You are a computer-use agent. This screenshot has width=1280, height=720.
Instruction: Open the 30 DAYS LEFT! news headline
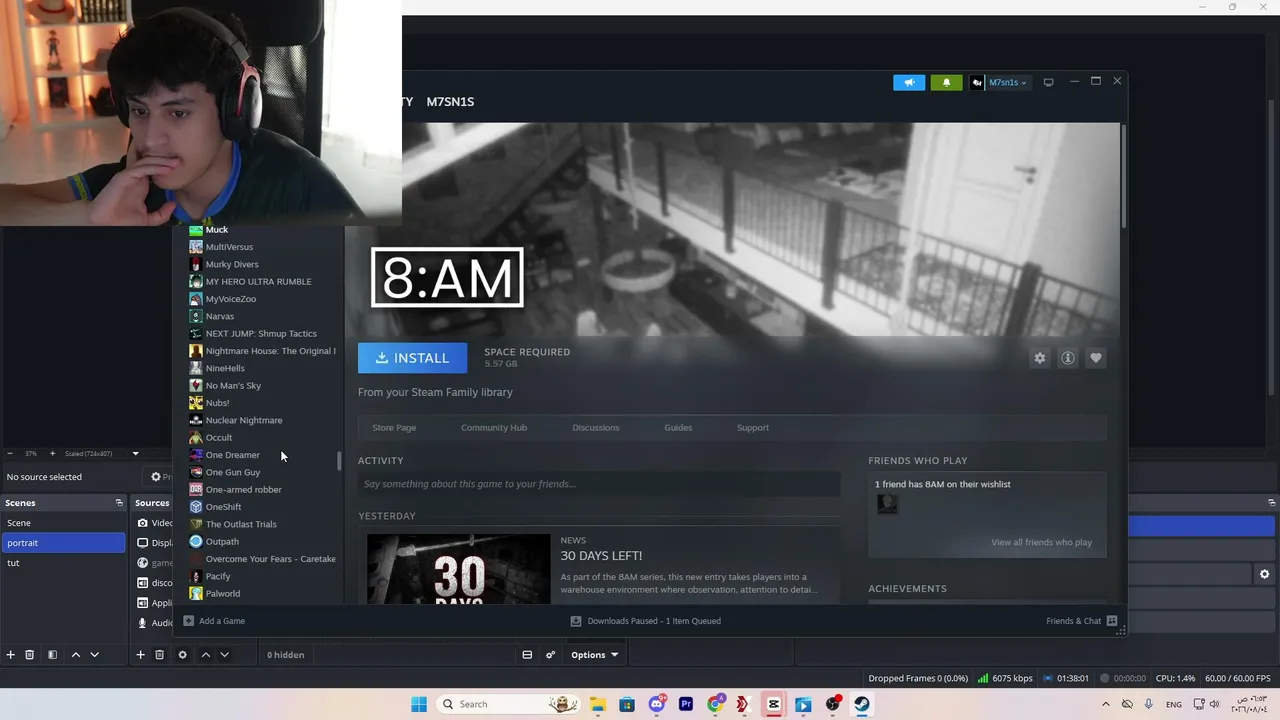coord(601,556)
